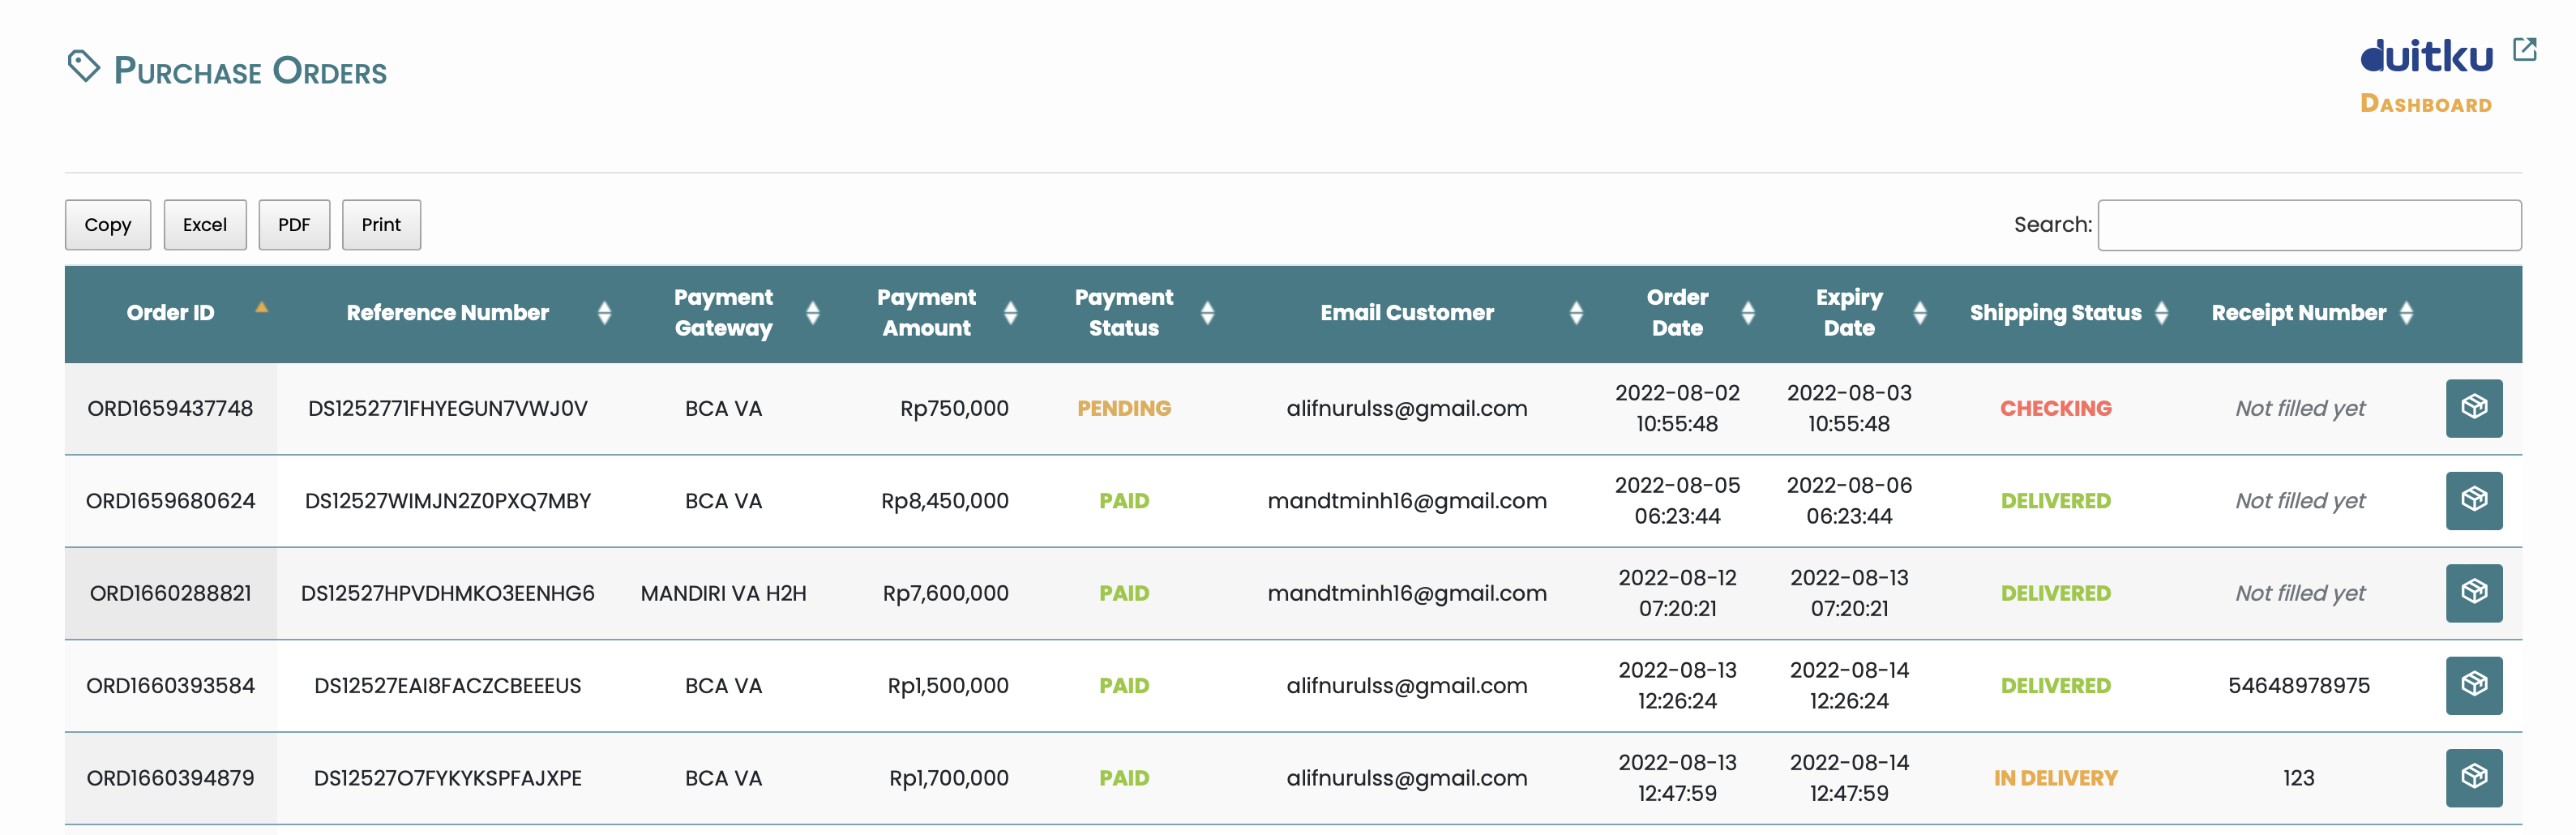The width and height of the screenshot is (2576, 835).
Task: Sort by Email Customer column
Action: (1406, 313)
